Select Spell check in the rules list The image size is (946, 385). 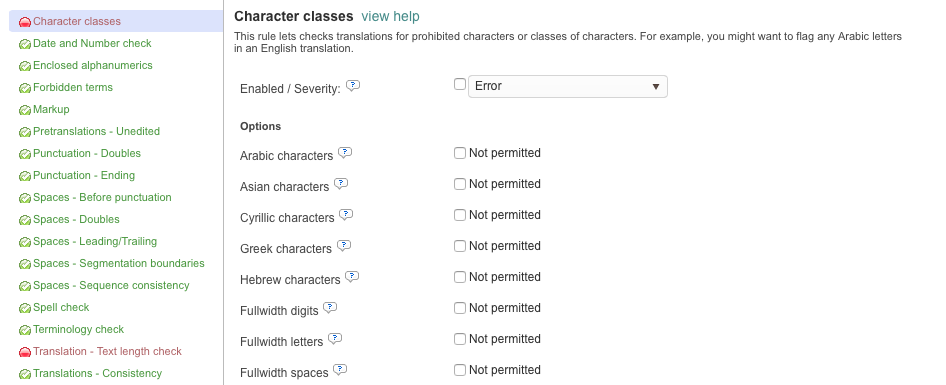(x=61, y=307)
